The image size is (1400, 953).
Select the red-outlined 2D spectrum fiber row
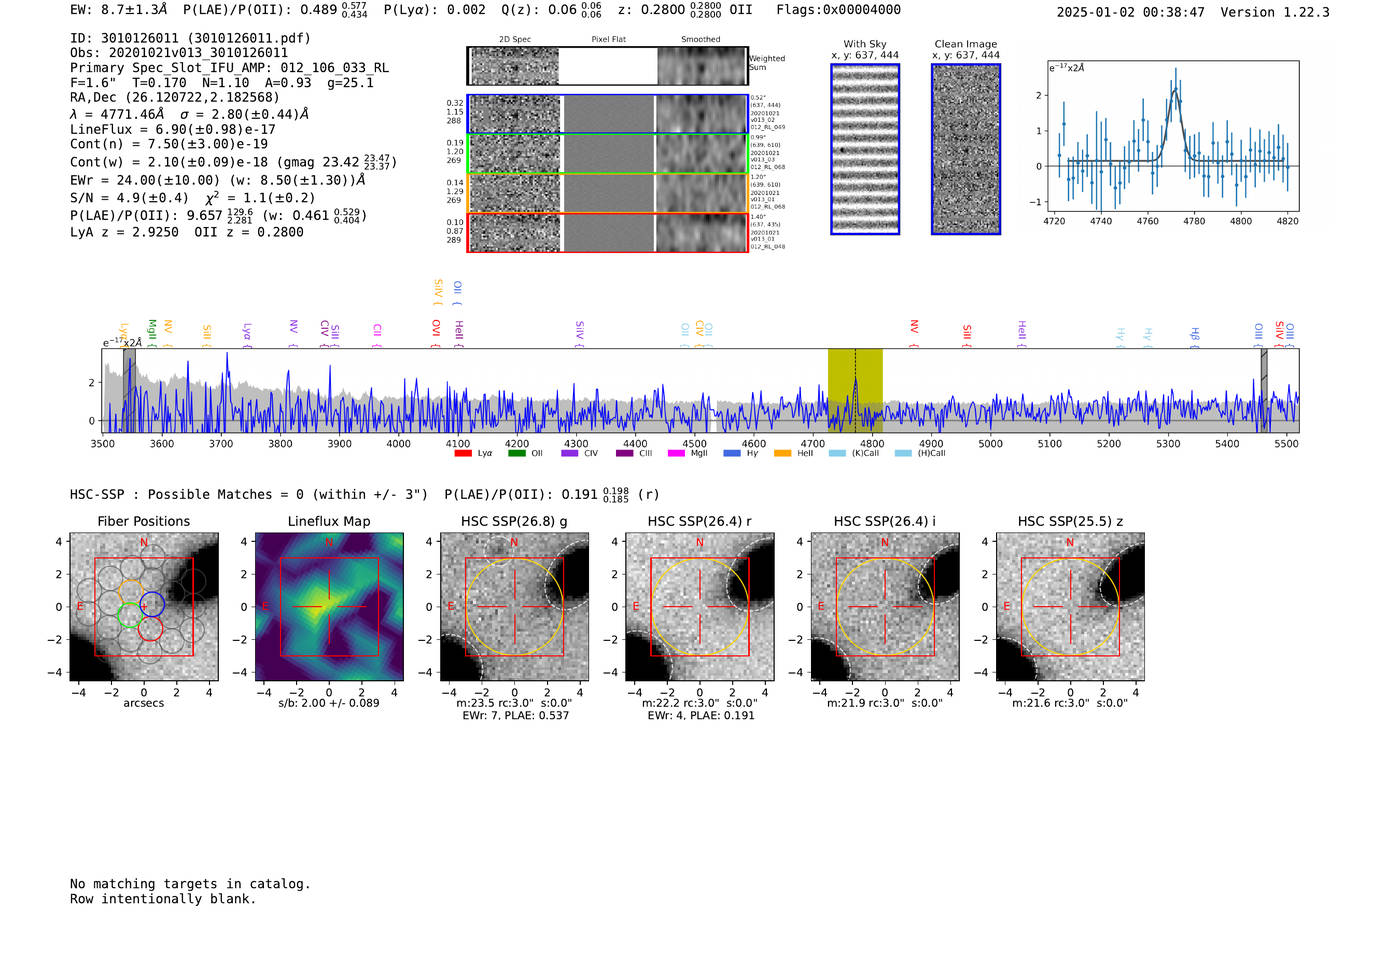click(x=608, y=233)
